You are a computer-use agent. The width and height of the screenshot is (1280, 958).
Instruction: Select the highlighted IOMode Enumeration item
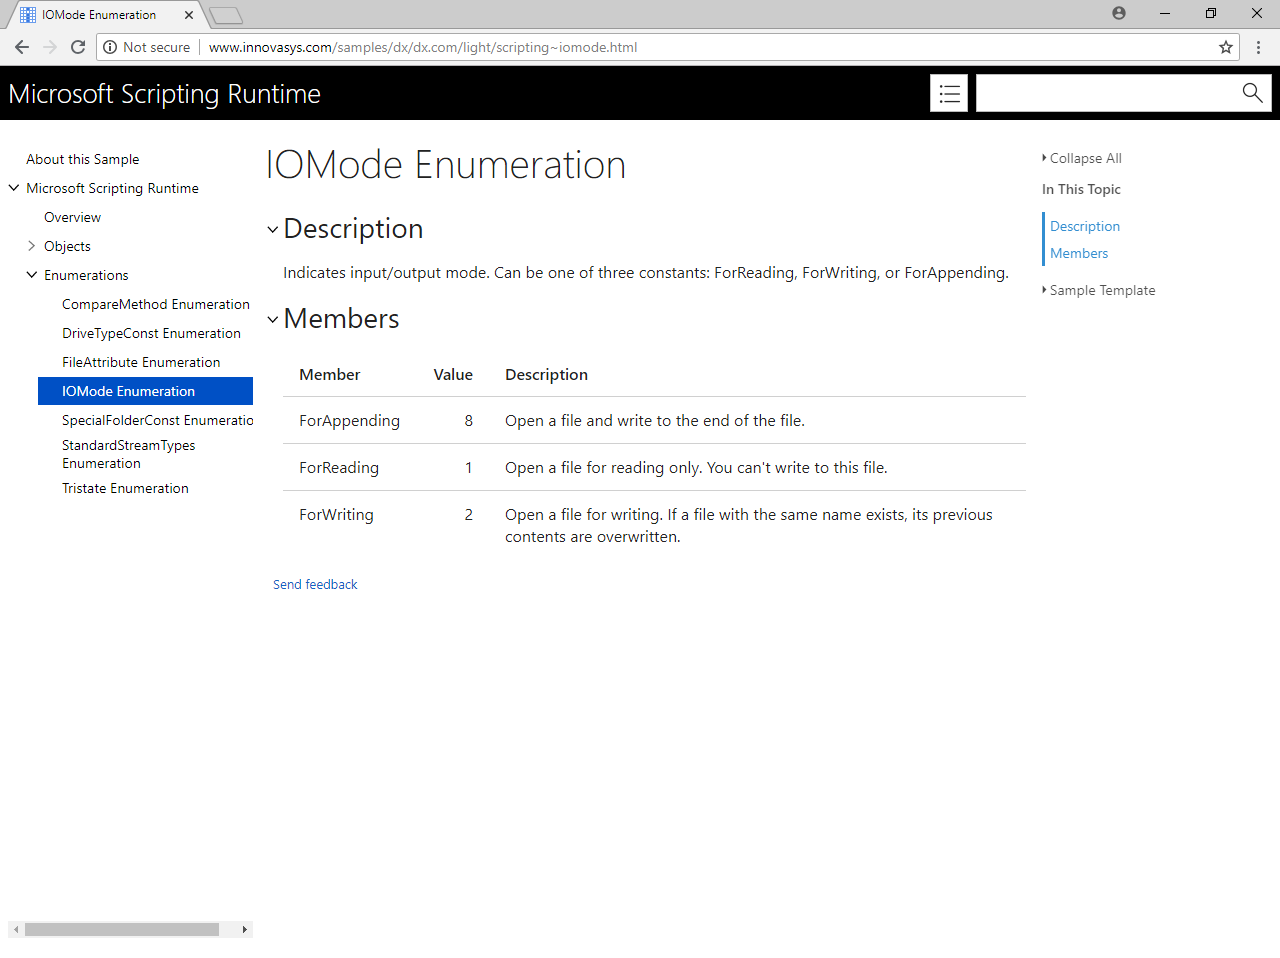145,391
